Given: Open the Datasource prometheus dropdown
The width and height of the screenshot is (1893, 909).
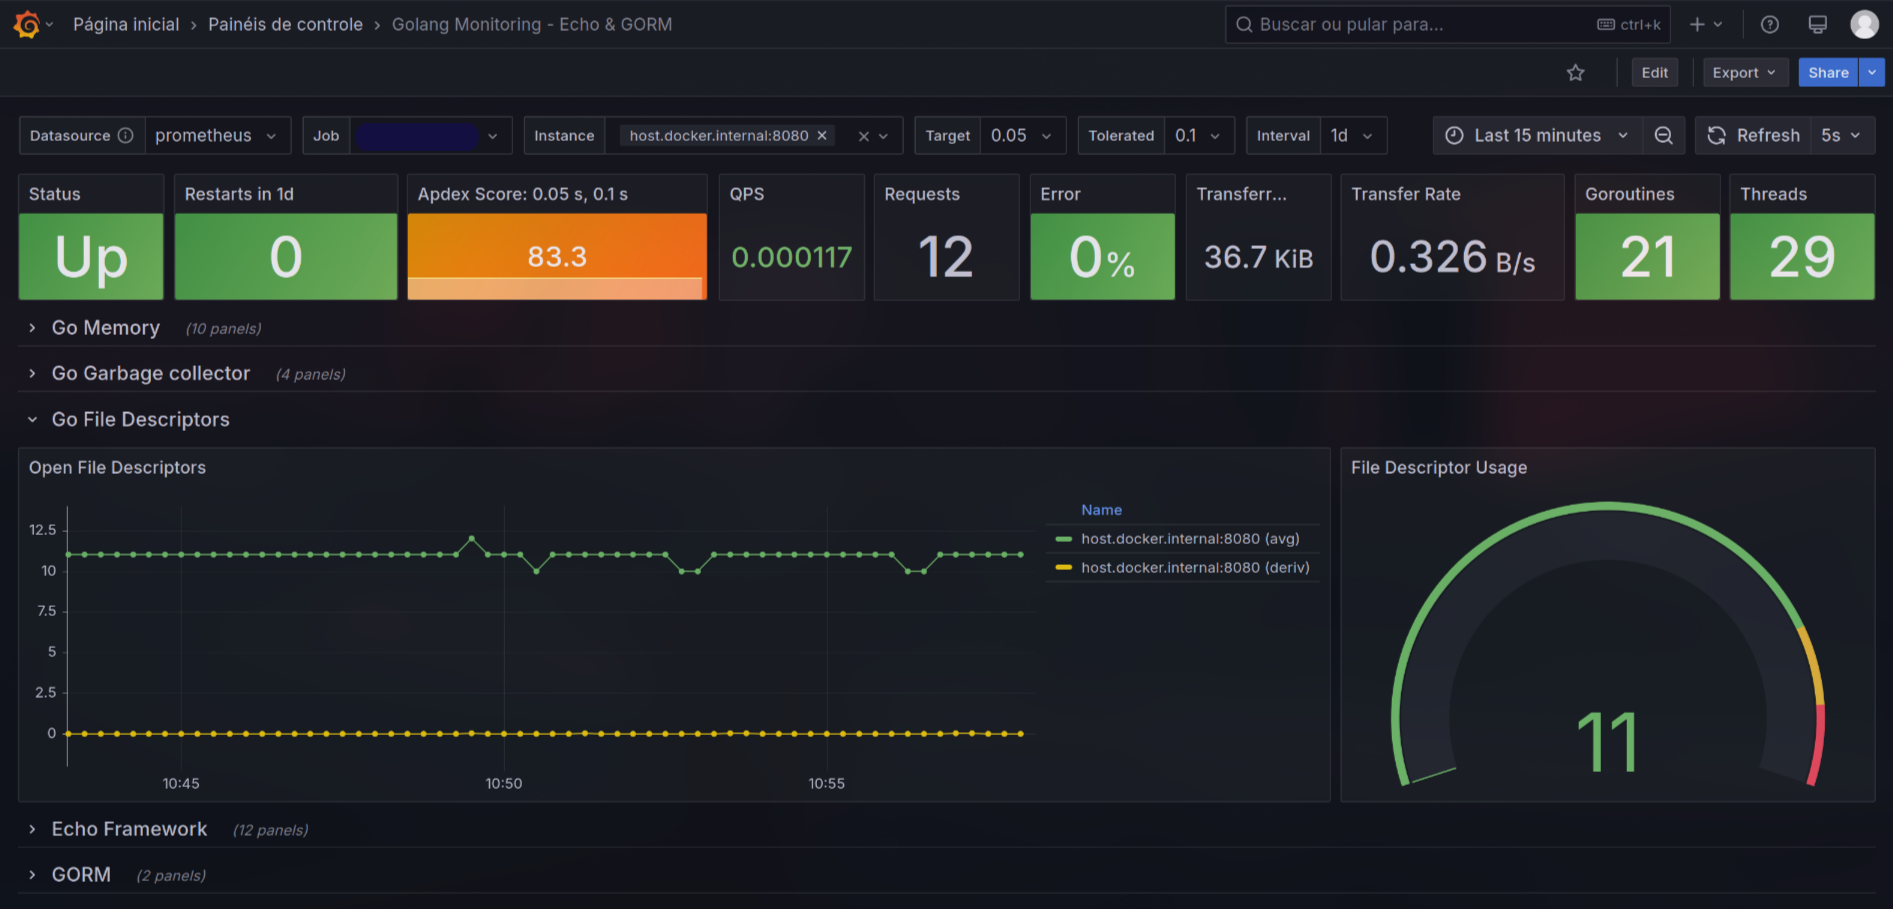Looking at the screenshot, I should point(217,135).
